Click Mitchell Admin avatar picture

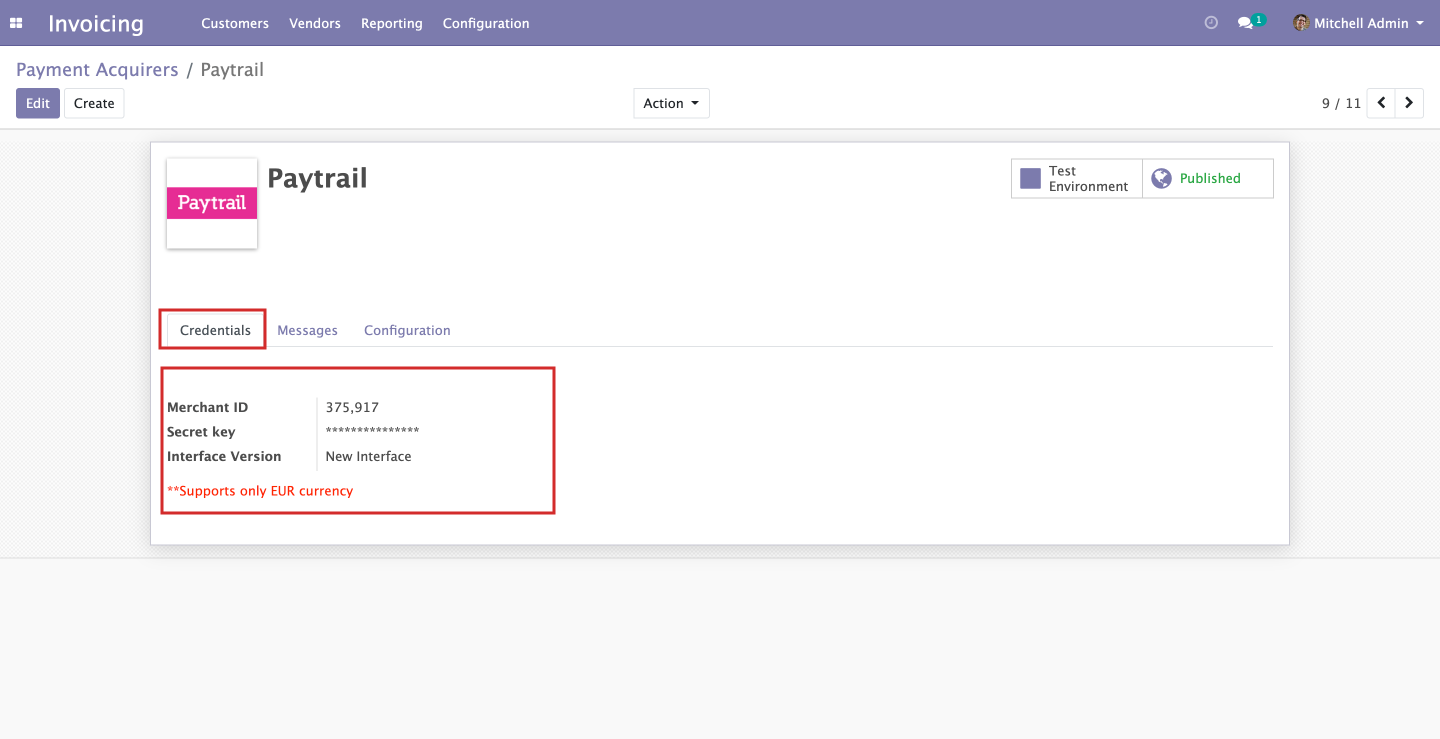[1301, 23]
